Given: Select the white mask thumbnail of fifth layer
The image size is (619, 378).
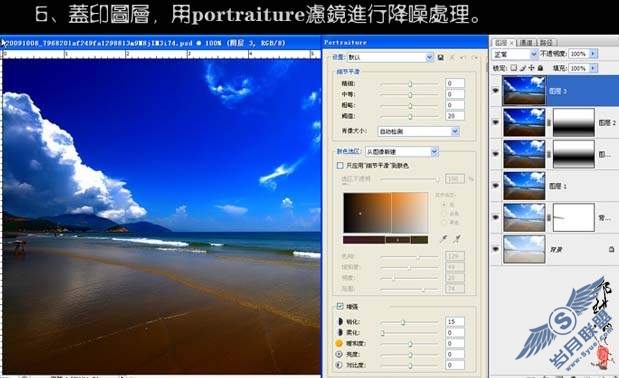Looking at the screenshot, I should [x=574, y=217].
